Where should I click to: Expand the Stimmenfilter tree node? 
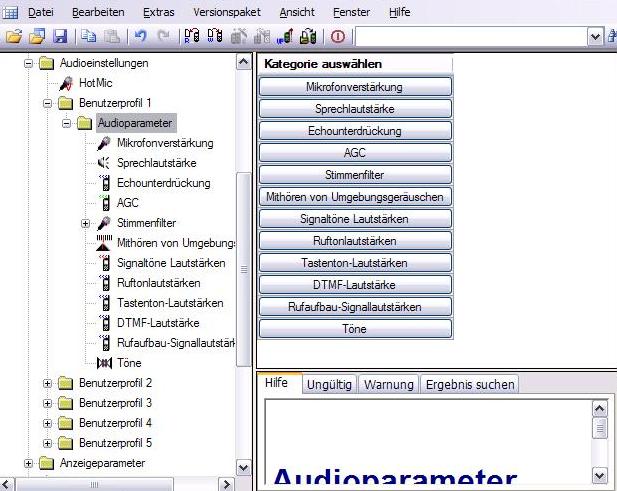(x=85, y=223)
